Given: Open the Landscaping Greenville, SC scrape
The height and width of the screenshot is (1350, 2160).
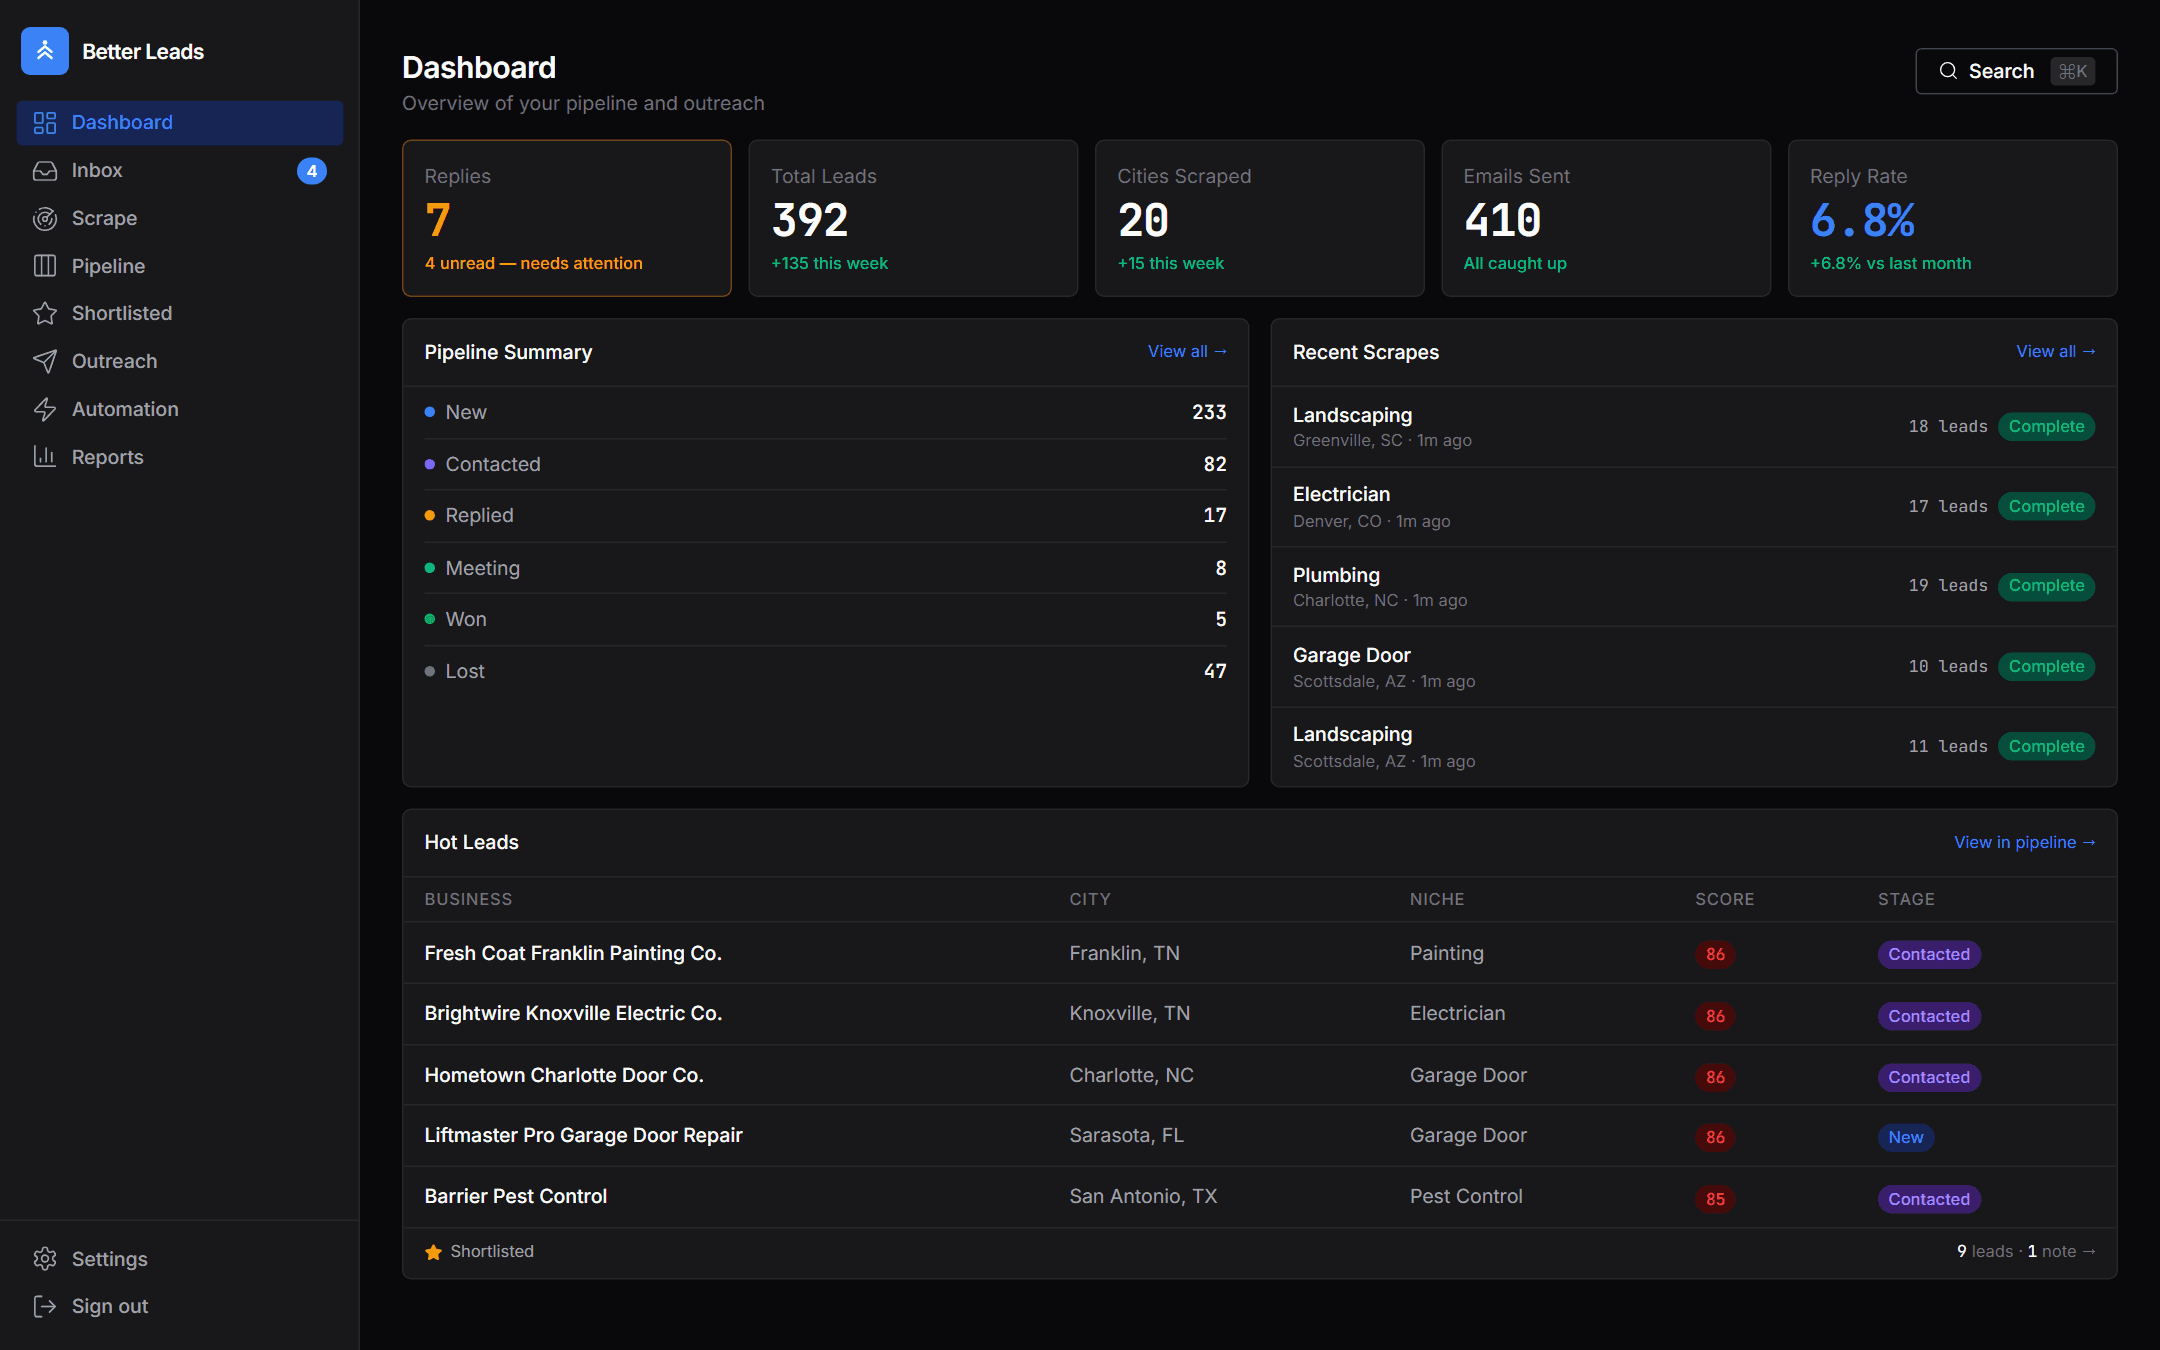Looking at the screenshot, I should pyautogui.click(x=1694, y=427).
